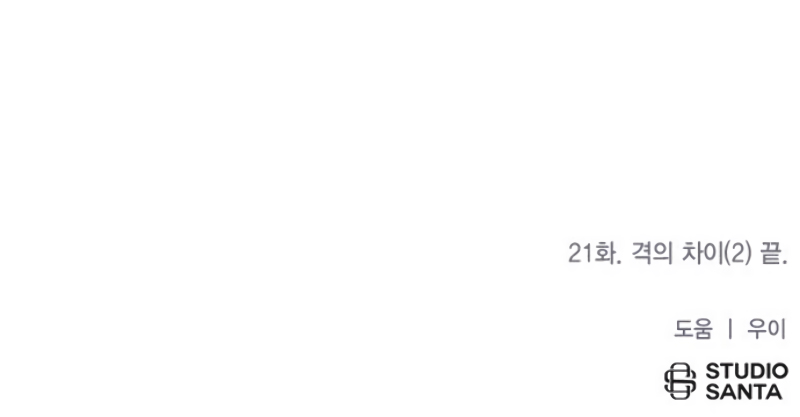
Task: Click the 우이 assistant name
Action: tap(766, 329)
